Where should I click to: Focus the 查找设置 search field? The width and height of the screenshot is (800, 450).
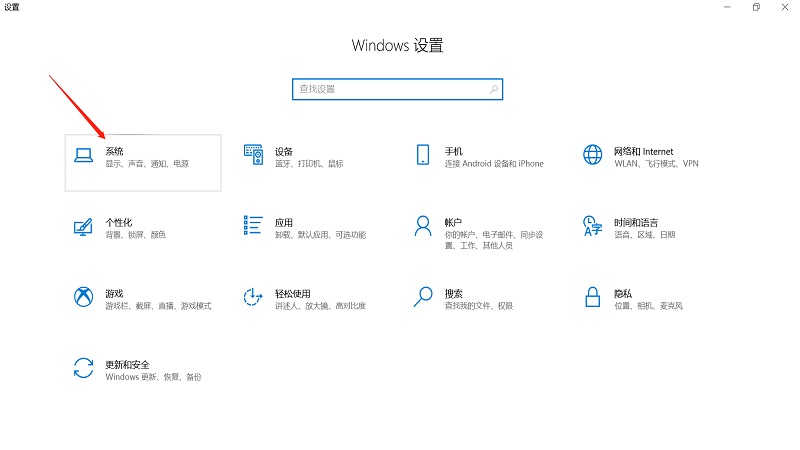[x=390, y=89]
